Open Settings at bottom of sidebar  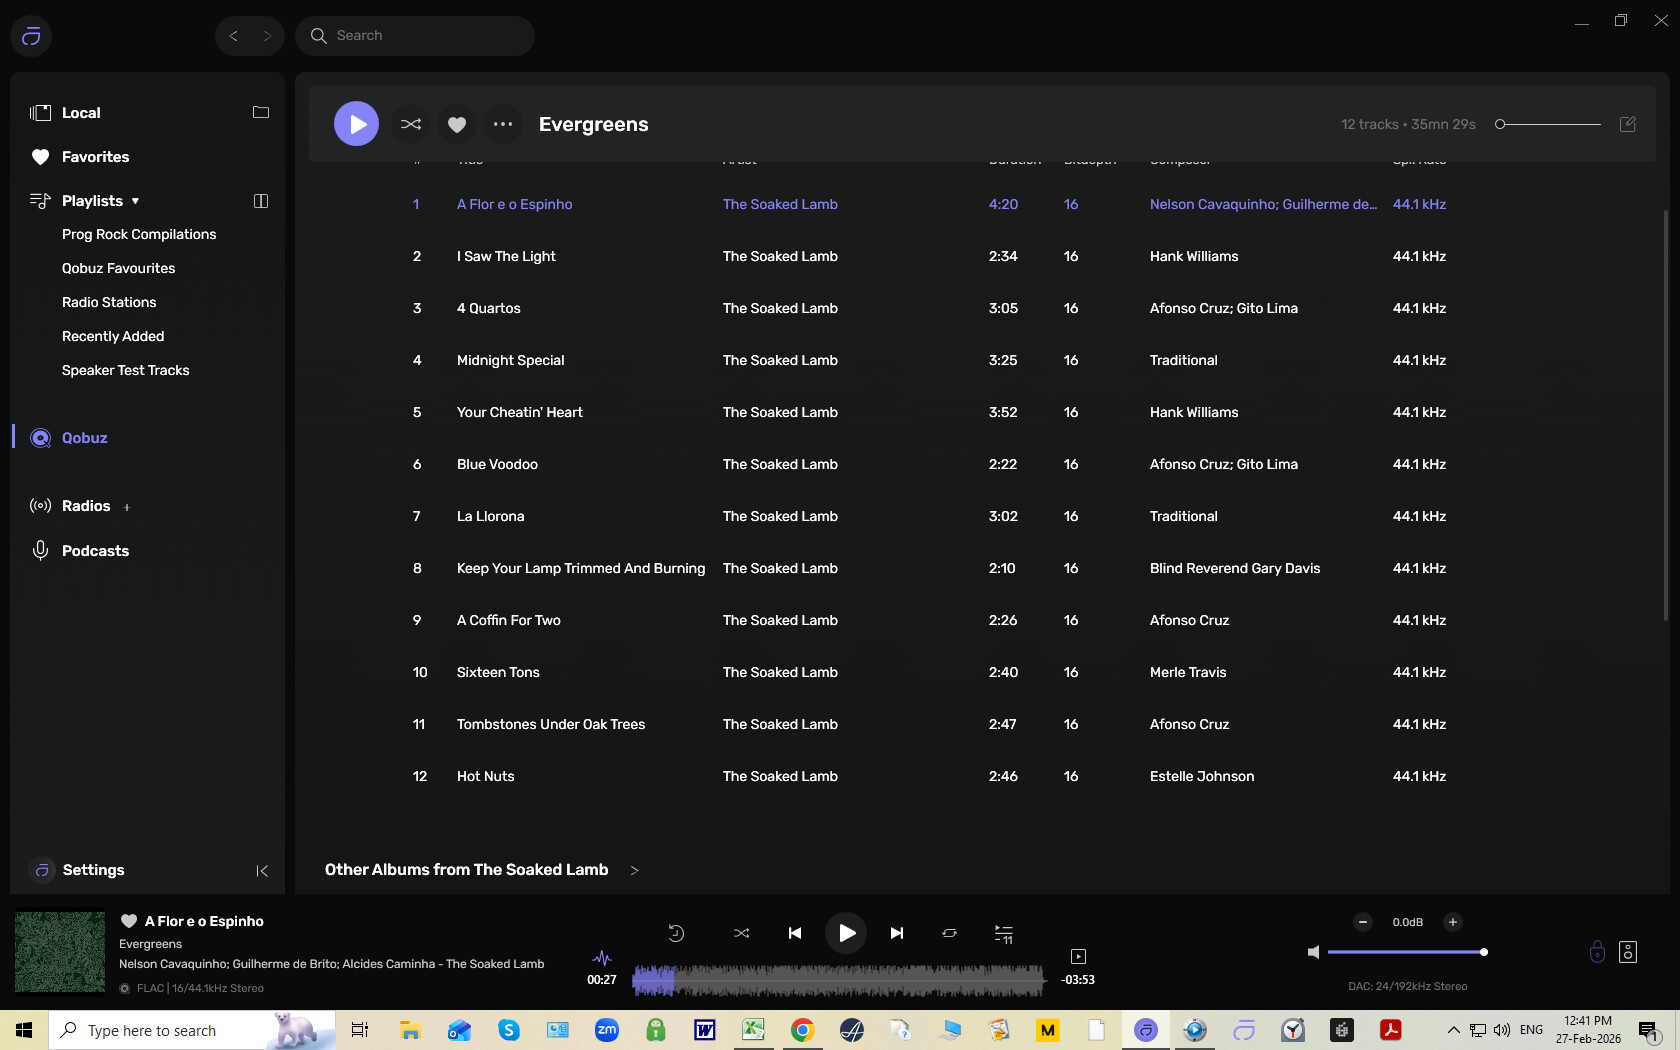point(93,870)
